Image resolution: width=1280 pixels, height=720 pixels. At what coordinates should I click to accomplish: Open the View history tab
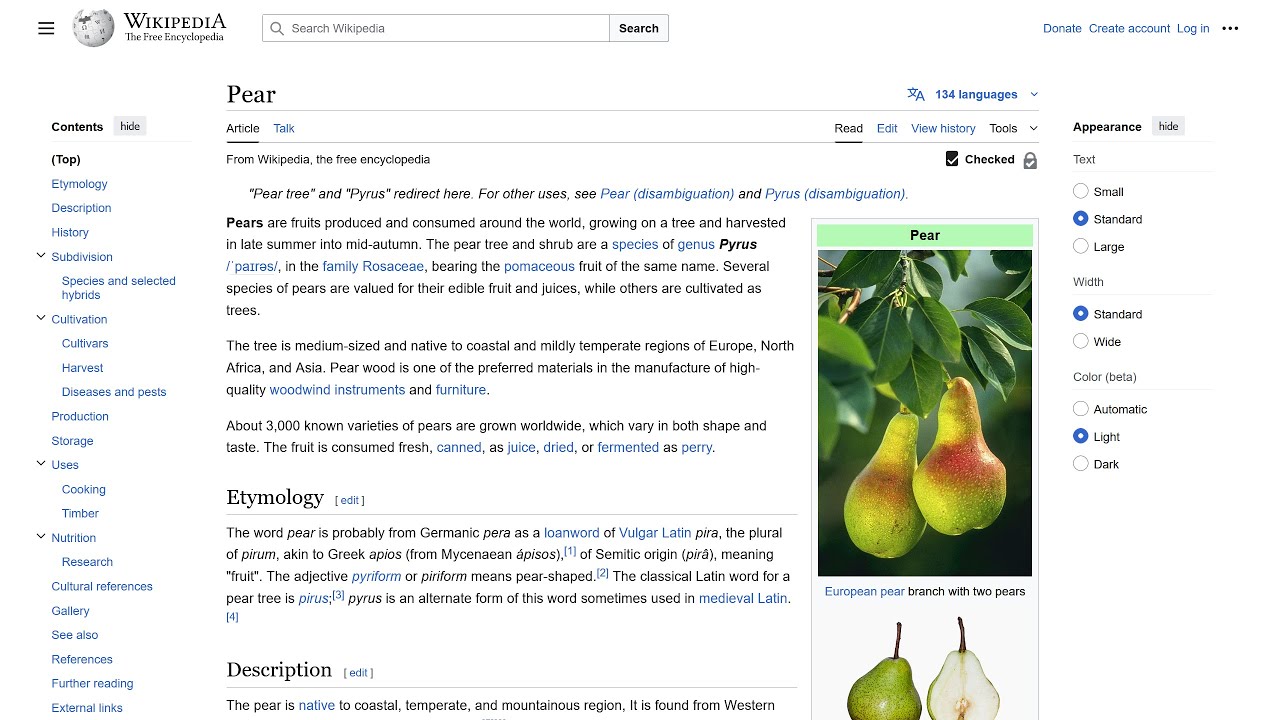[943, 128]
